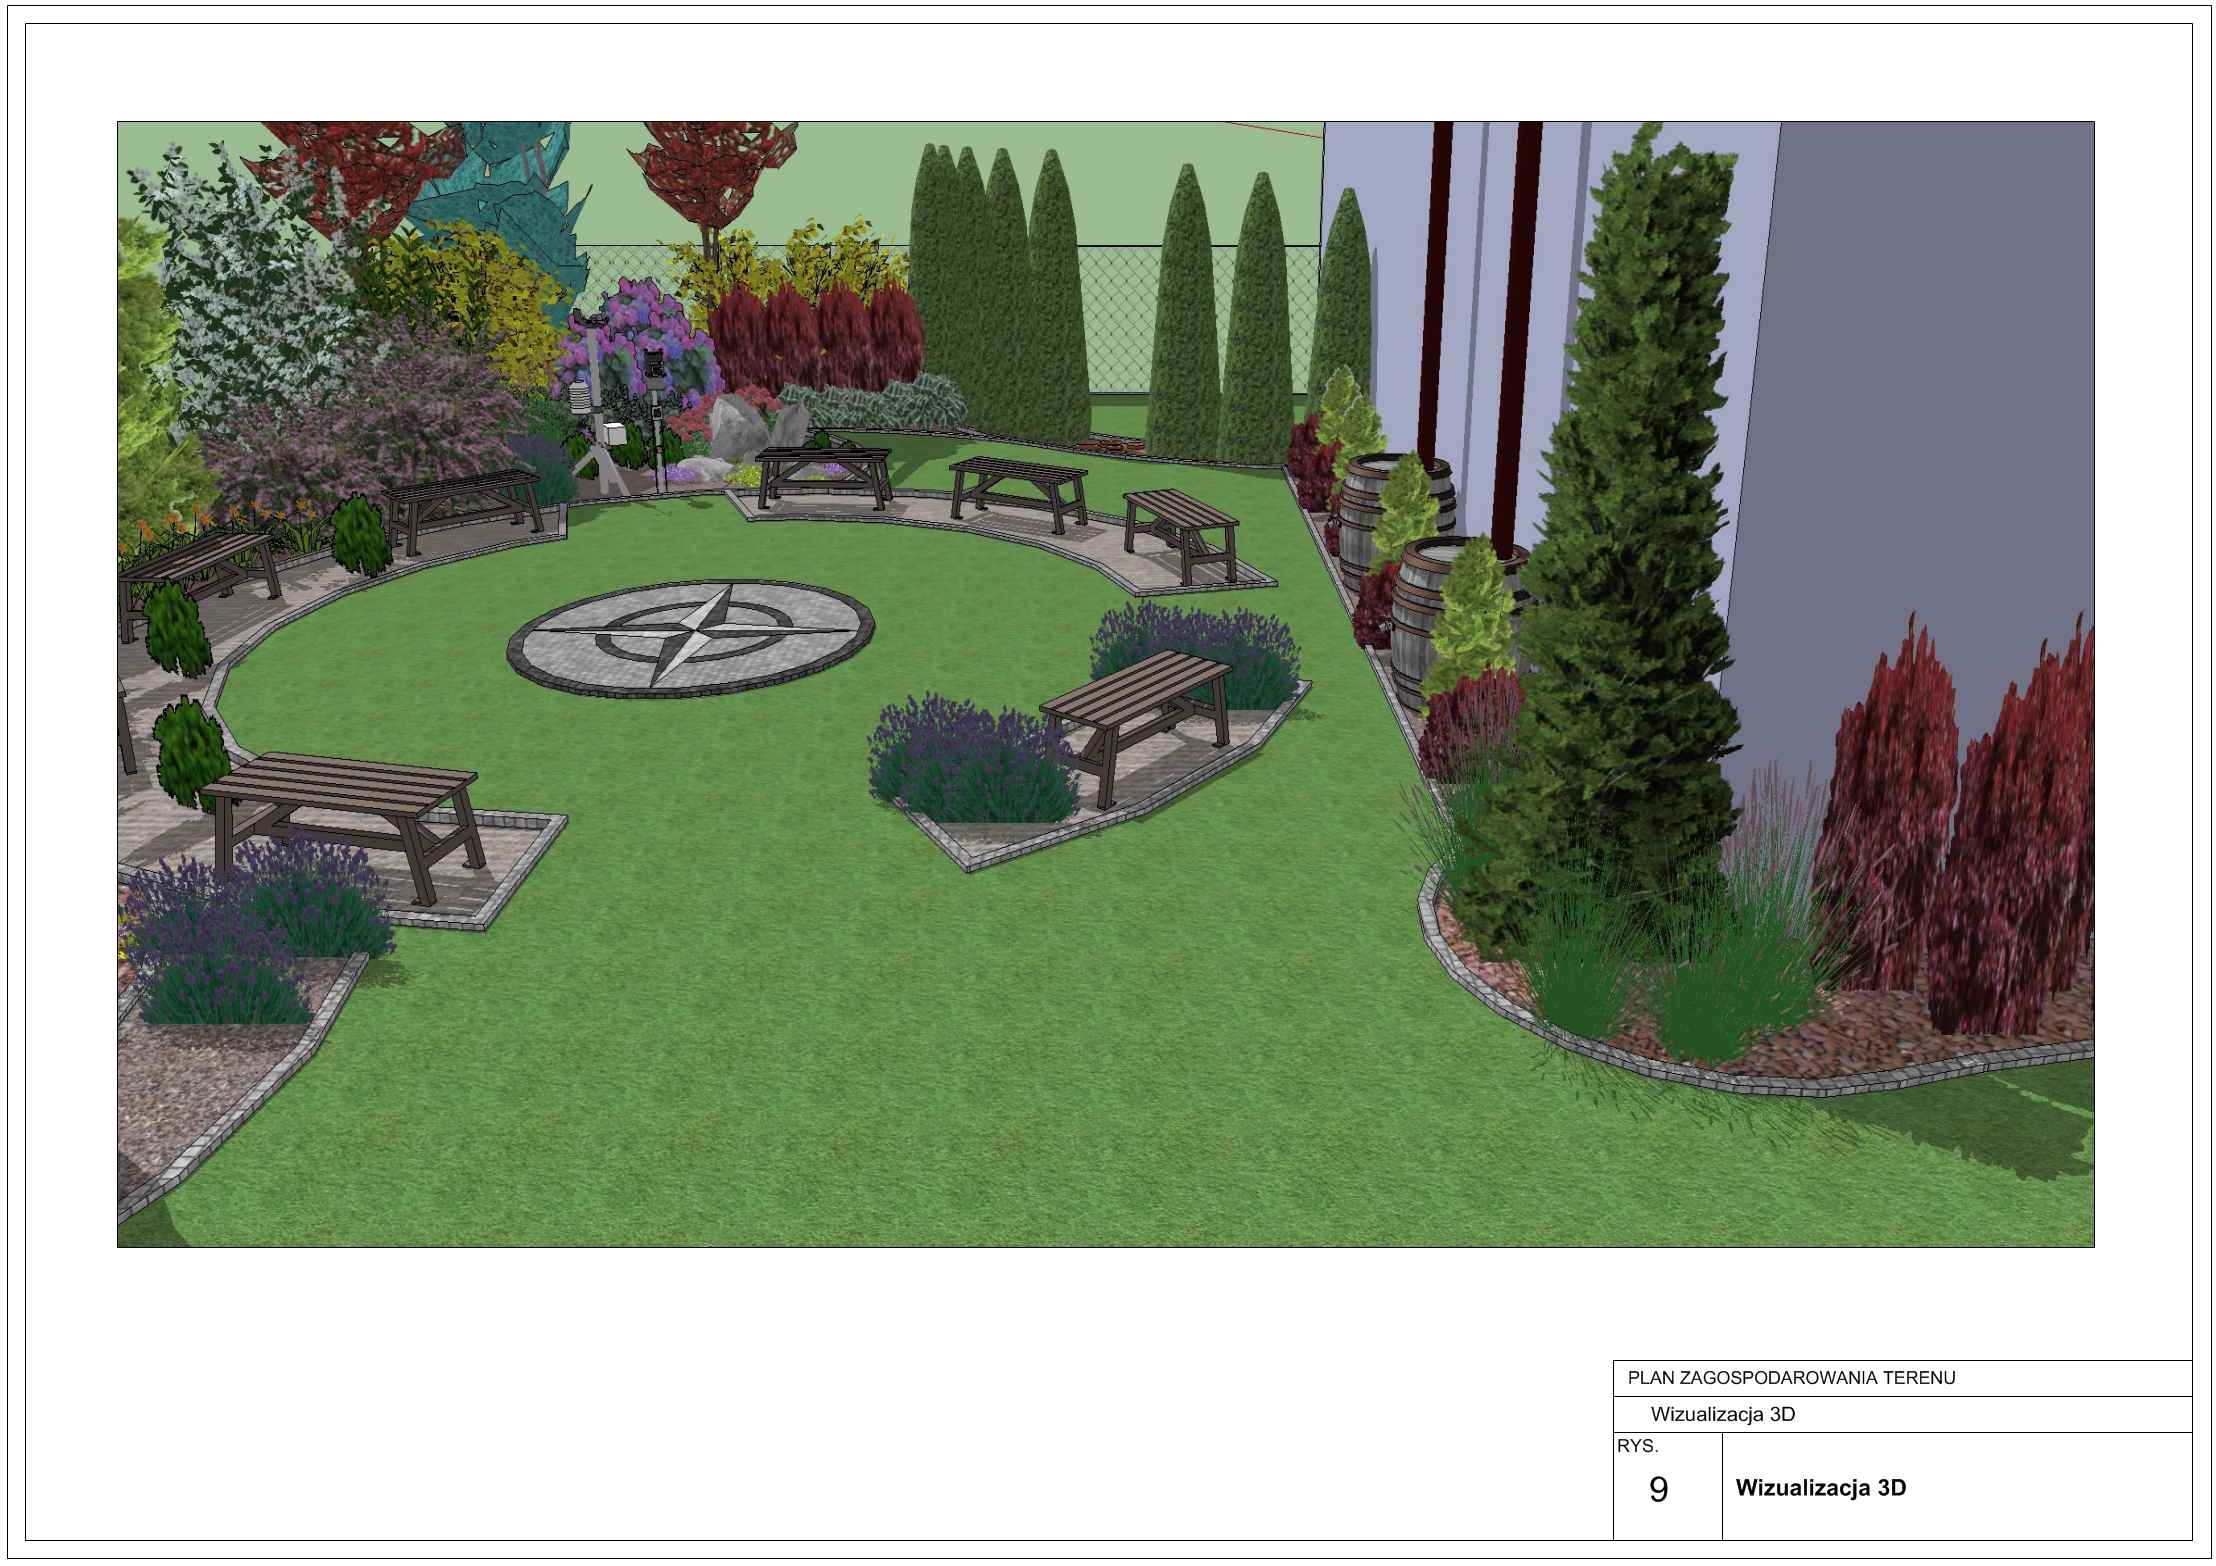Screen dimensions: 2216x1566
Task: Click the drawing number 9
Action: [x=1658, y=1490]
